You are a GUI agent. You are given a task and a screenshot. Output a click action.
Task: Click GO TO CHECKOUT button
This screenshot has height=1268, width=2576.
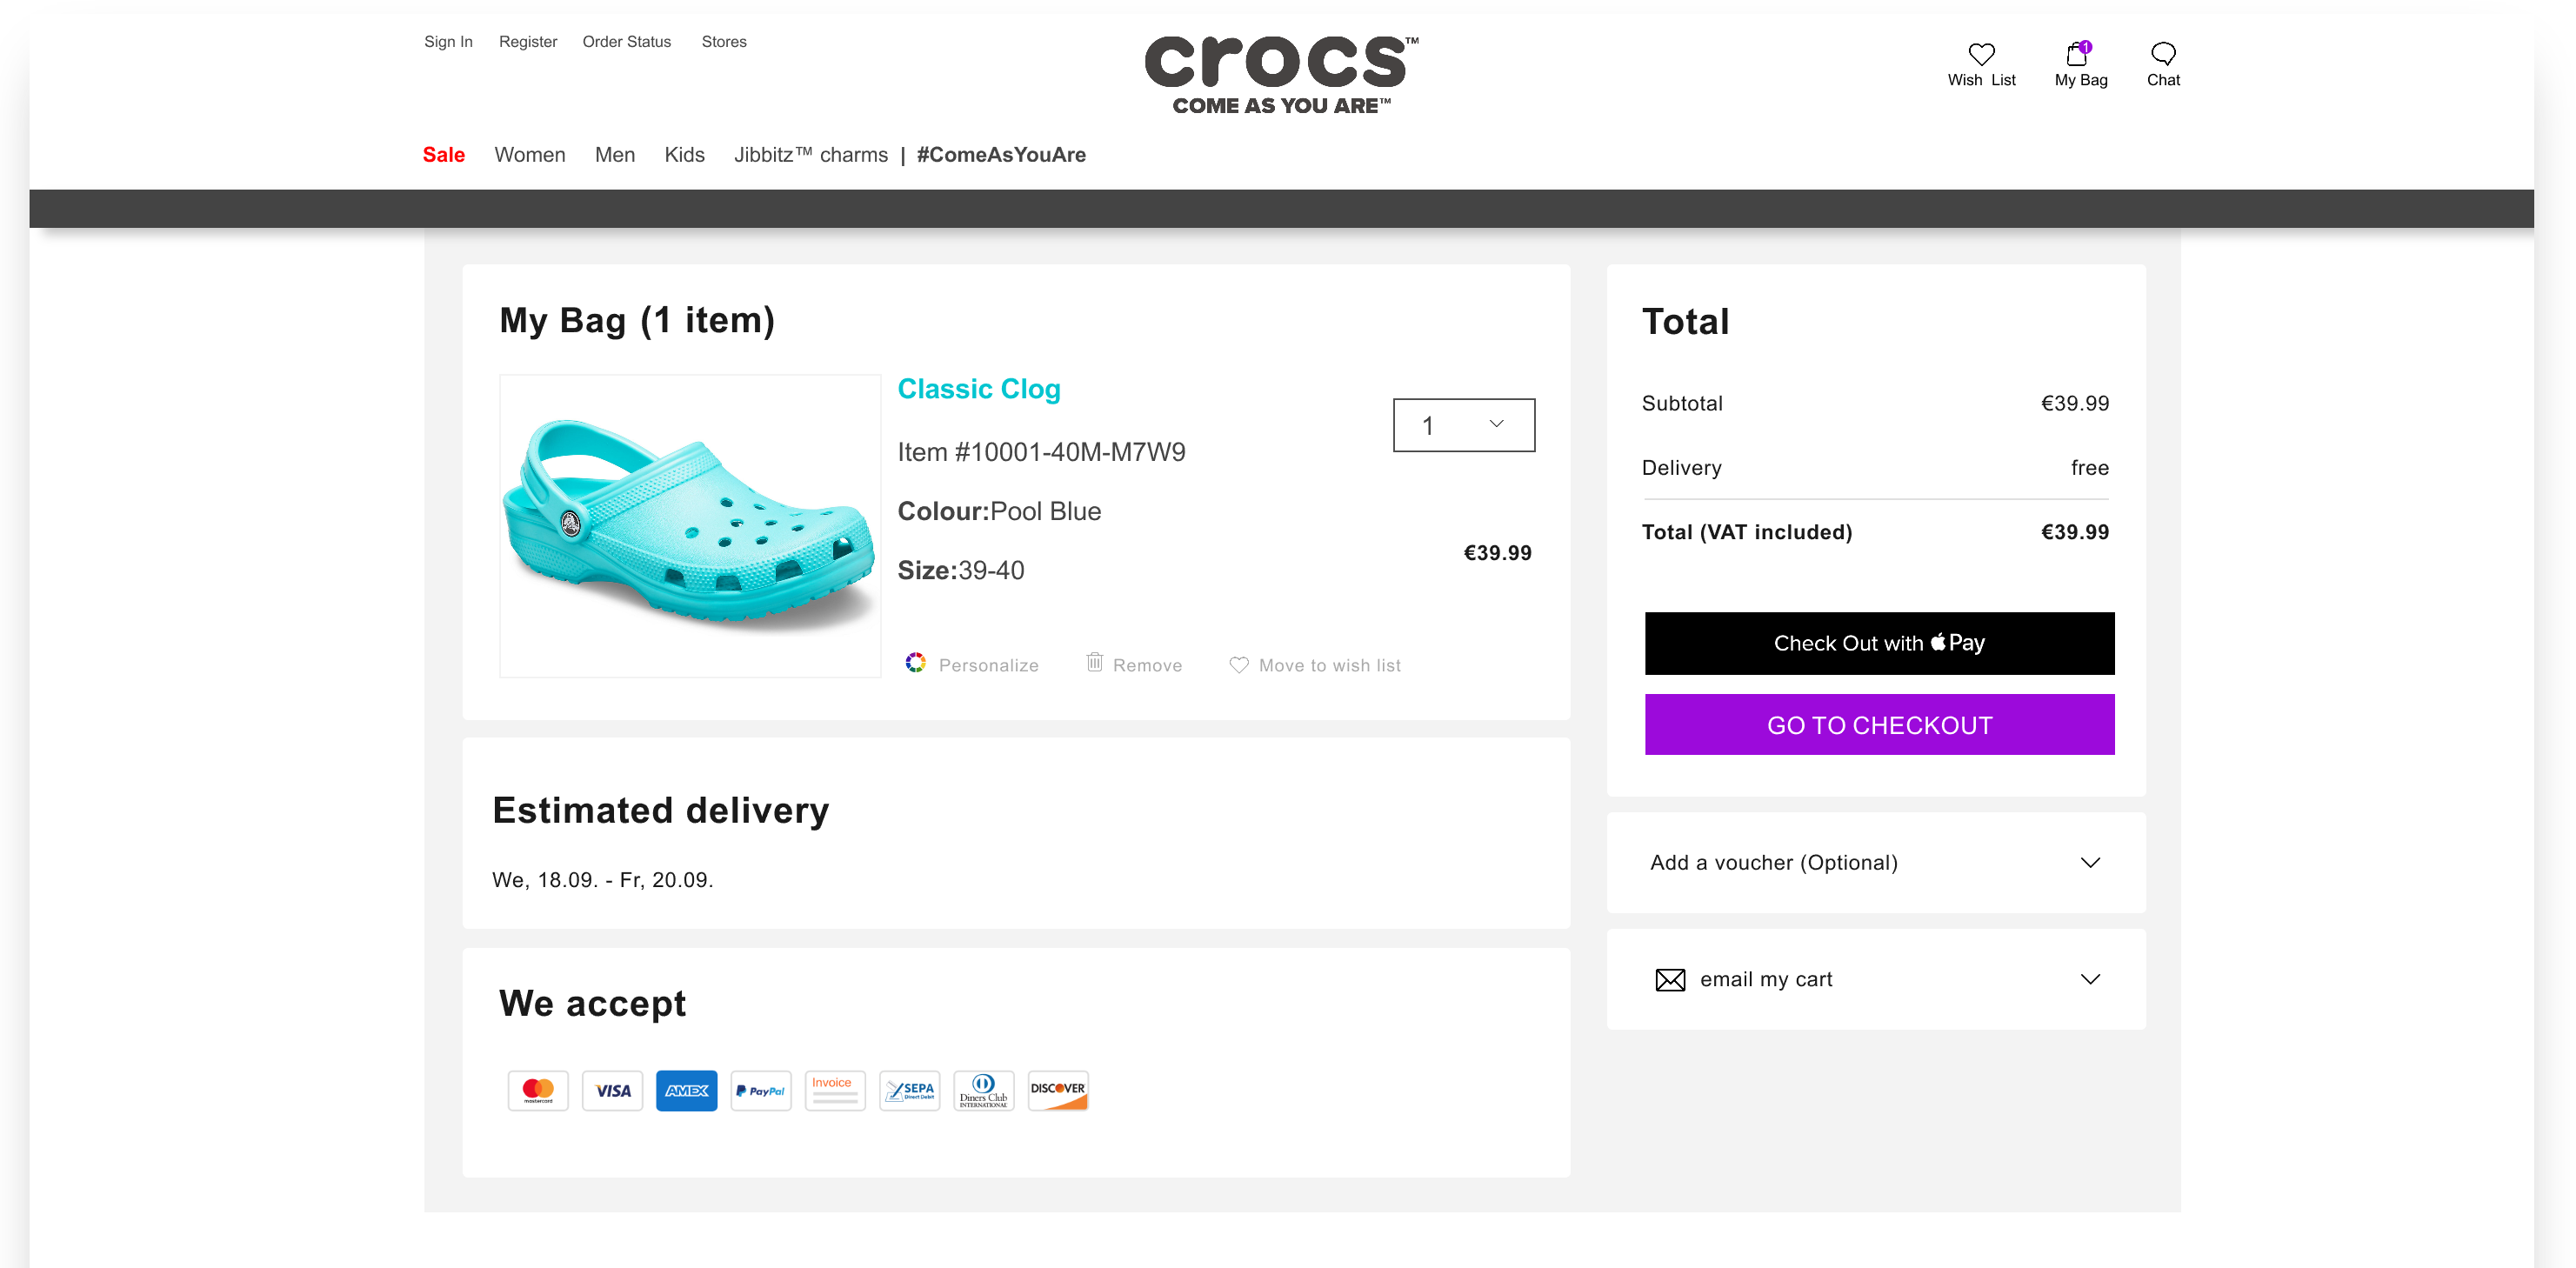(x=1879, y=724)
